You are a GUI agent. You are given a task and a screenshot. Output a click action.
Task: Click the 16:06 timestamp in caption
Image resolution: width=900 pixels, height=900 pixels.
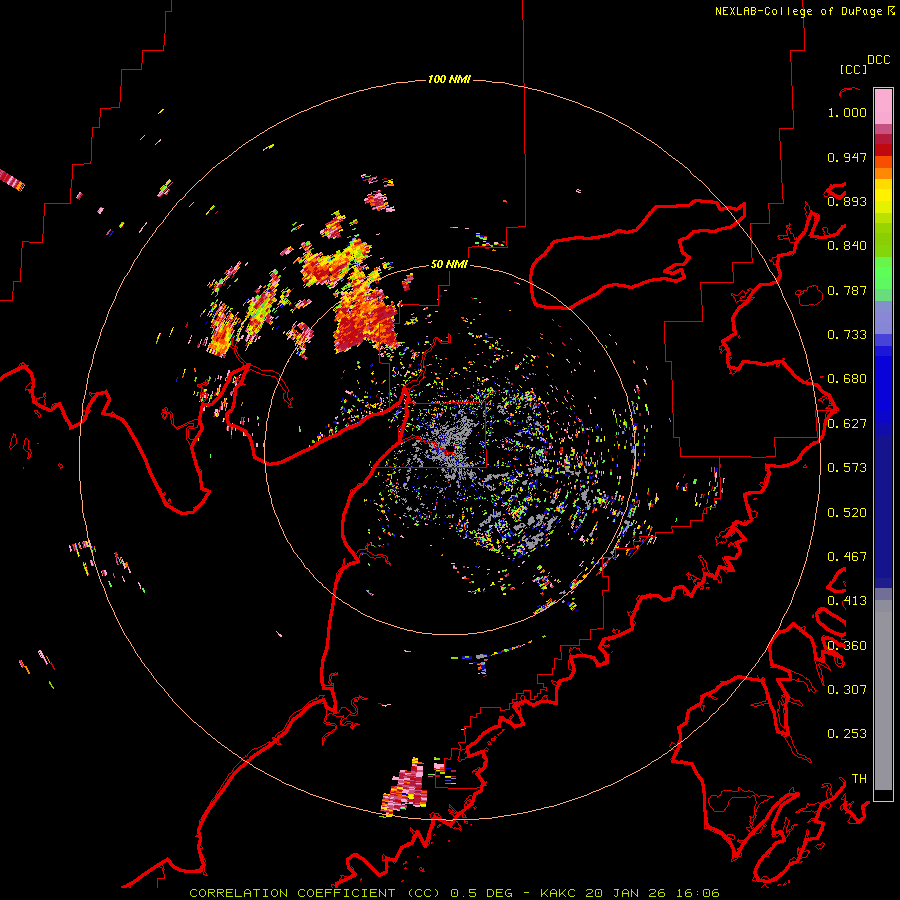click(x=698, y=893)
